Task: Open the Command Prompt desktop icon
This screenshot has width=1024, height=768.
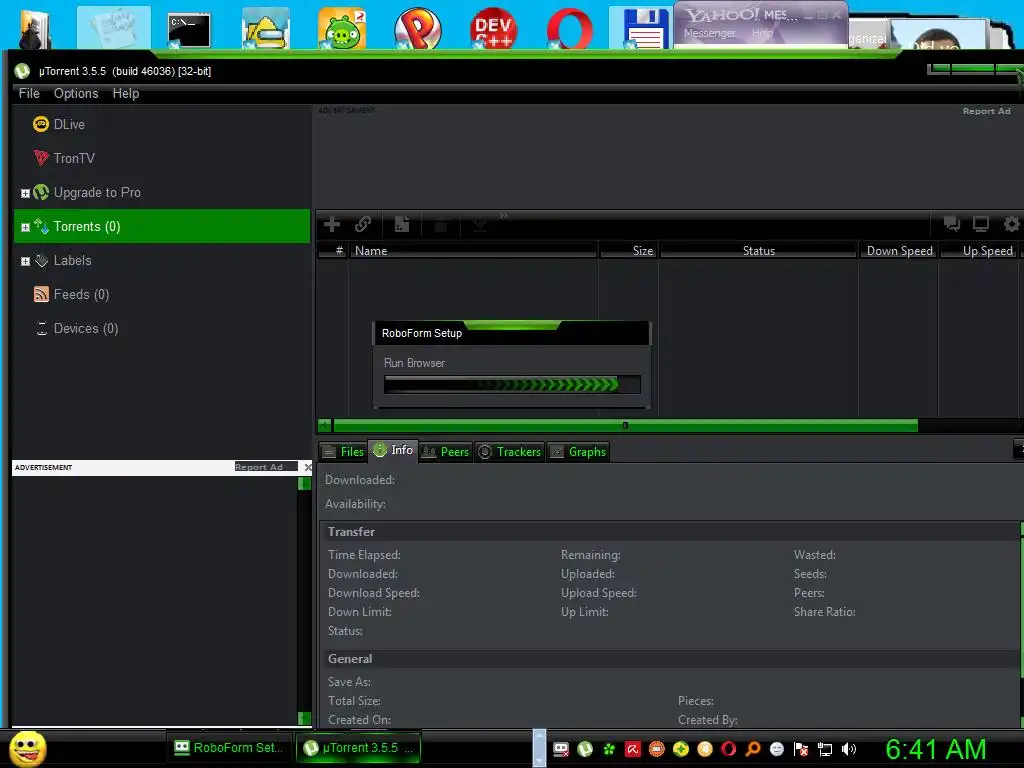Action: tap(189, 29)
